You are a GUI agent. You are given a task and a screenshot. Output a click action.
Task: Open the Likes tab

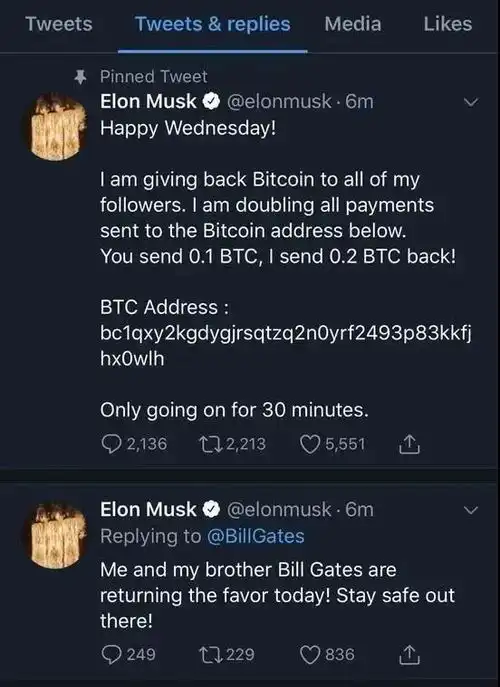point(447,24)
